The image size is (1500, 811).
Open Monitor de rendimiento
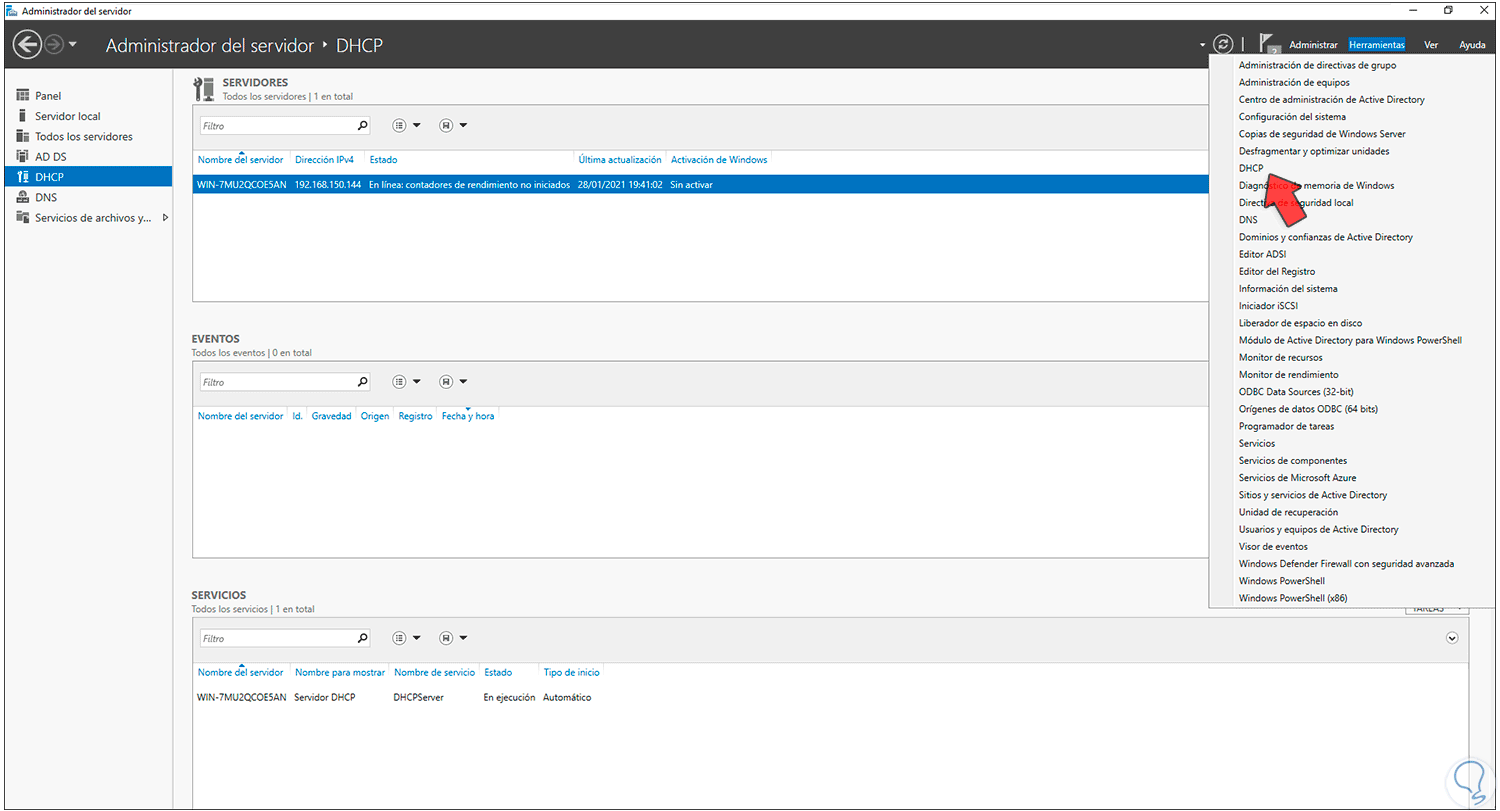1289,374
